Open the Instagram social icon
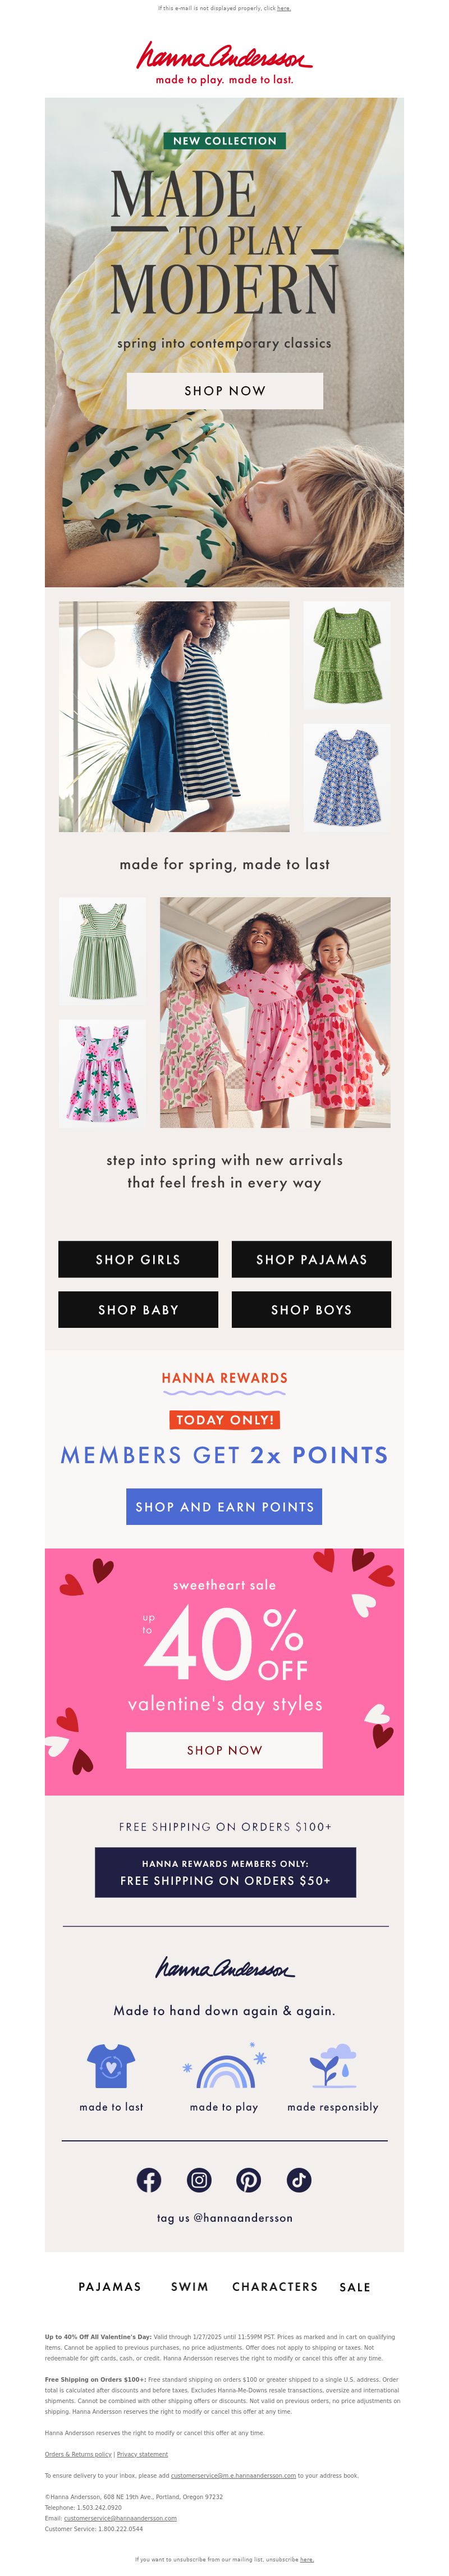Viewport: 449px width, 2576px height. coord(199,2180)
